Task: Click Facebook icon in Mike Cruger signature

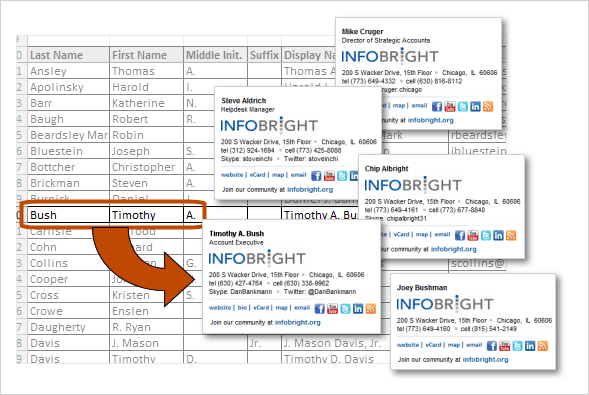Action: [x=437, y=107]
